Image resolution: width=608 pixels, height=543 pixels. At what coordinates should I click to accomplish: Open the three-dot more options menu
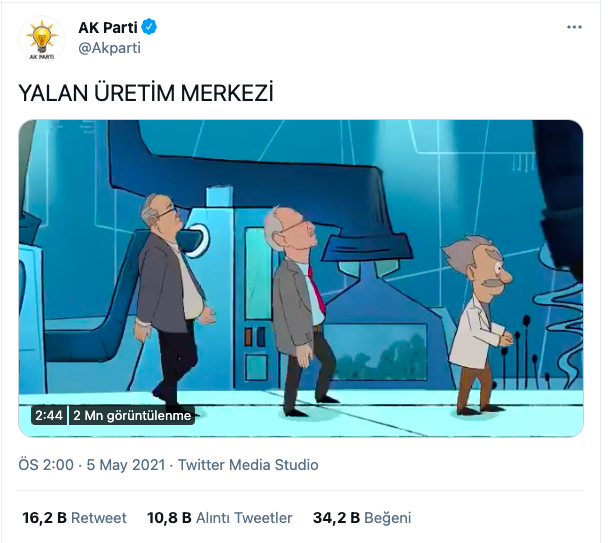(574, 27)
